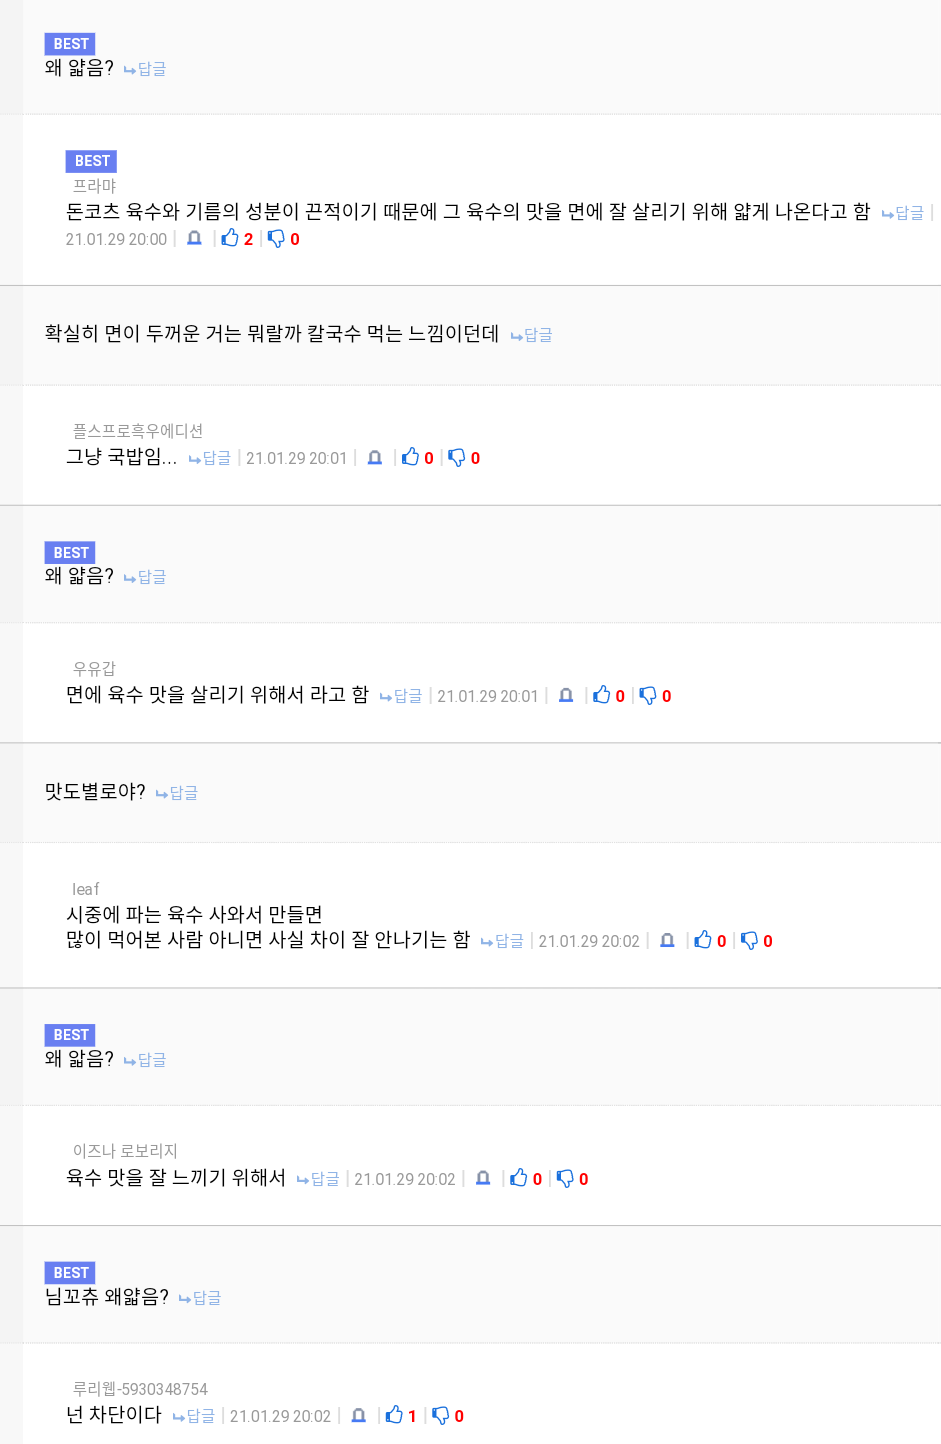
Task: Thumbs down 우유갑's comment
Action: pyautogui.click(x=649, y=695)
